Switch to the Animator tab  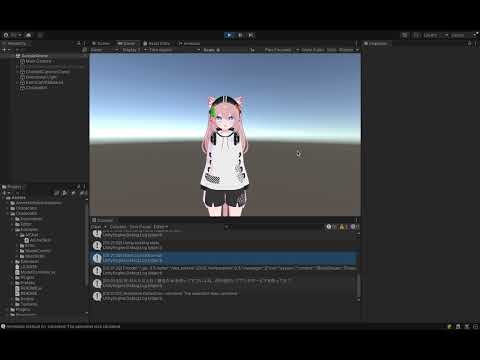coord(189,44)
